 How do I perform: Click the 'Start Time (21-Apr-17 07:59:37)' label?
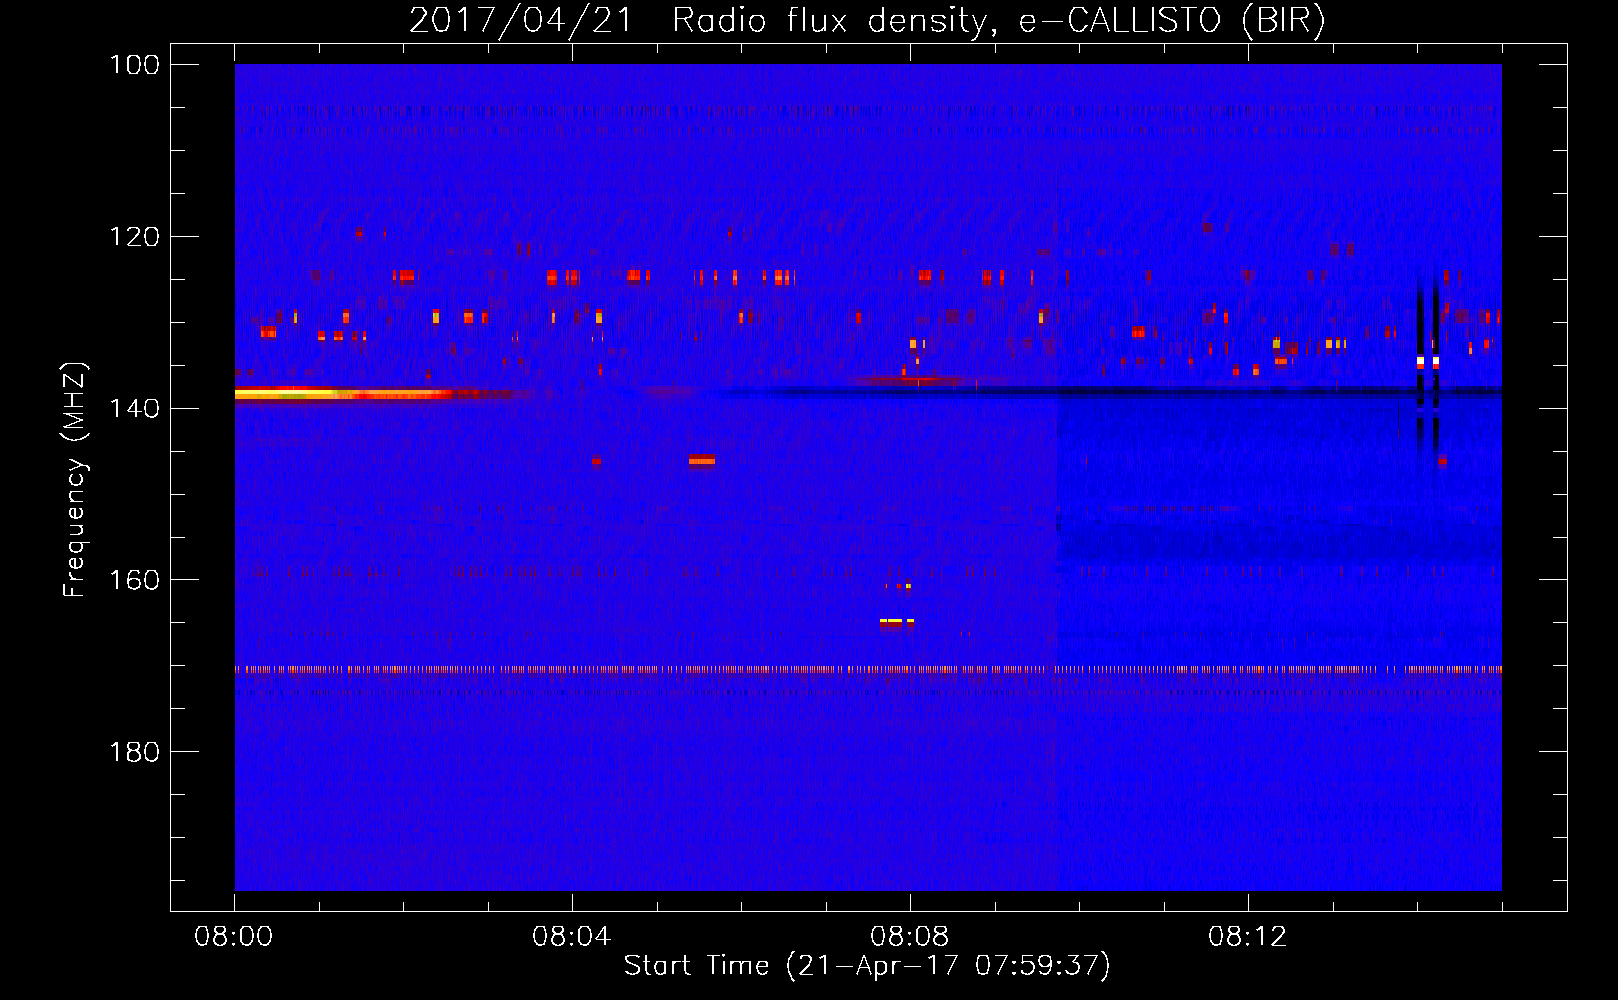pyautogui.click(x=867, y=966)
